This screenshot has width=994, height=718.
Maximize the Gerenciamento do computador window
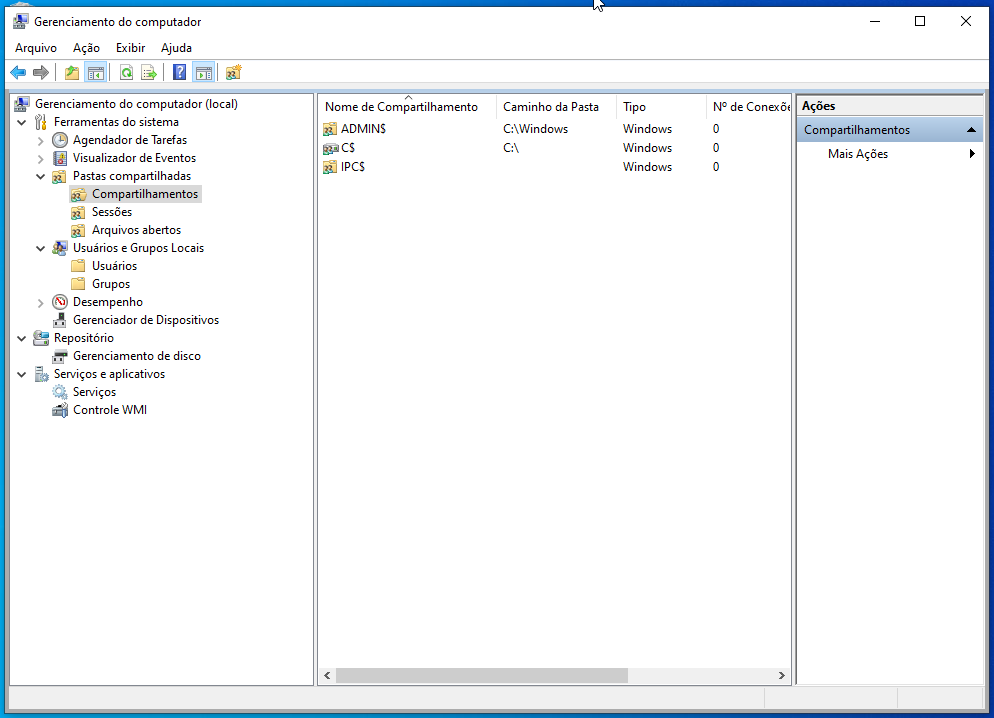(x=920, y=22)
